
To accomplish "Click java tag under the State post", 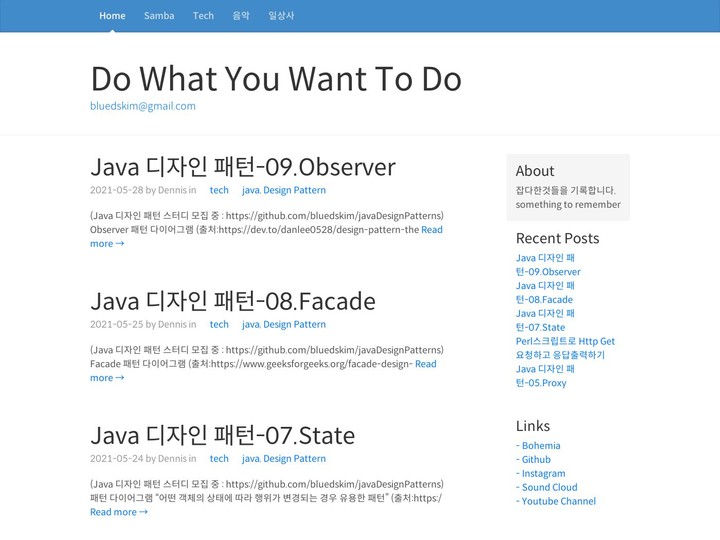I will (x=251, y=458).
